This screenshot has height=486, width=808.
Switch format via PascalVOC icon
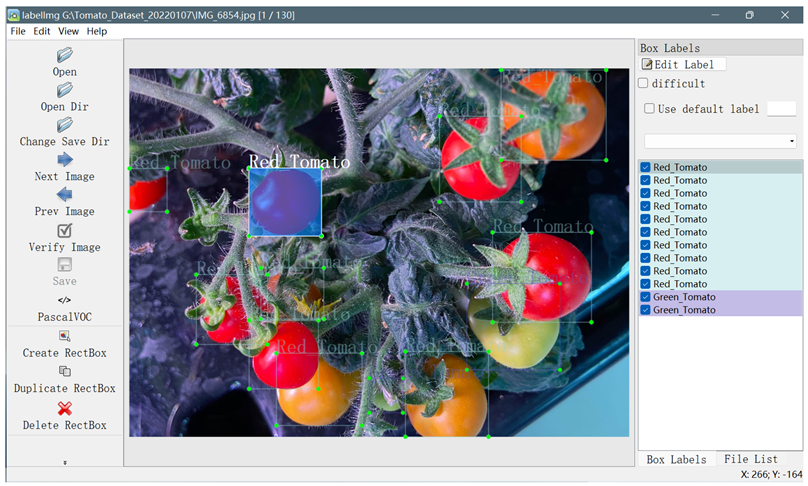(65, 300)
